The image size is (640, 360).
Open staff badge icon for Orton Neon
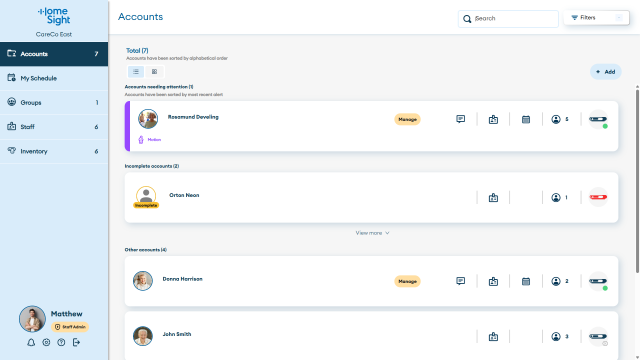493,198
